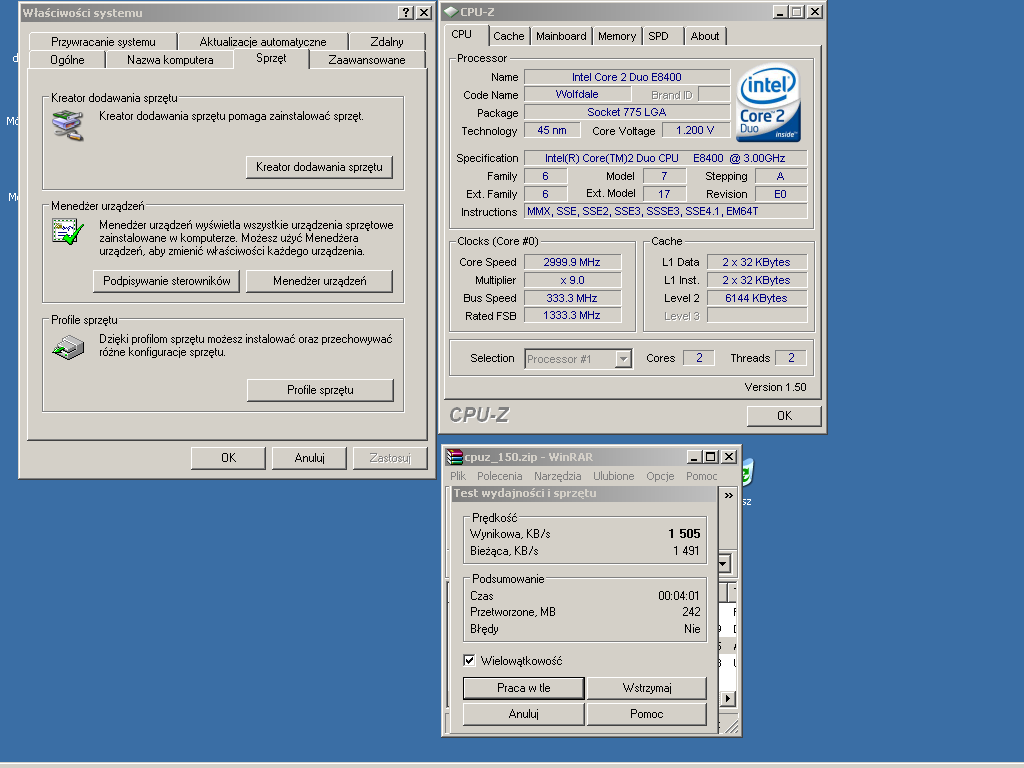Open the Plik menu in WinRAR
Screen dimensions: 1024x768
pos(458,476)
